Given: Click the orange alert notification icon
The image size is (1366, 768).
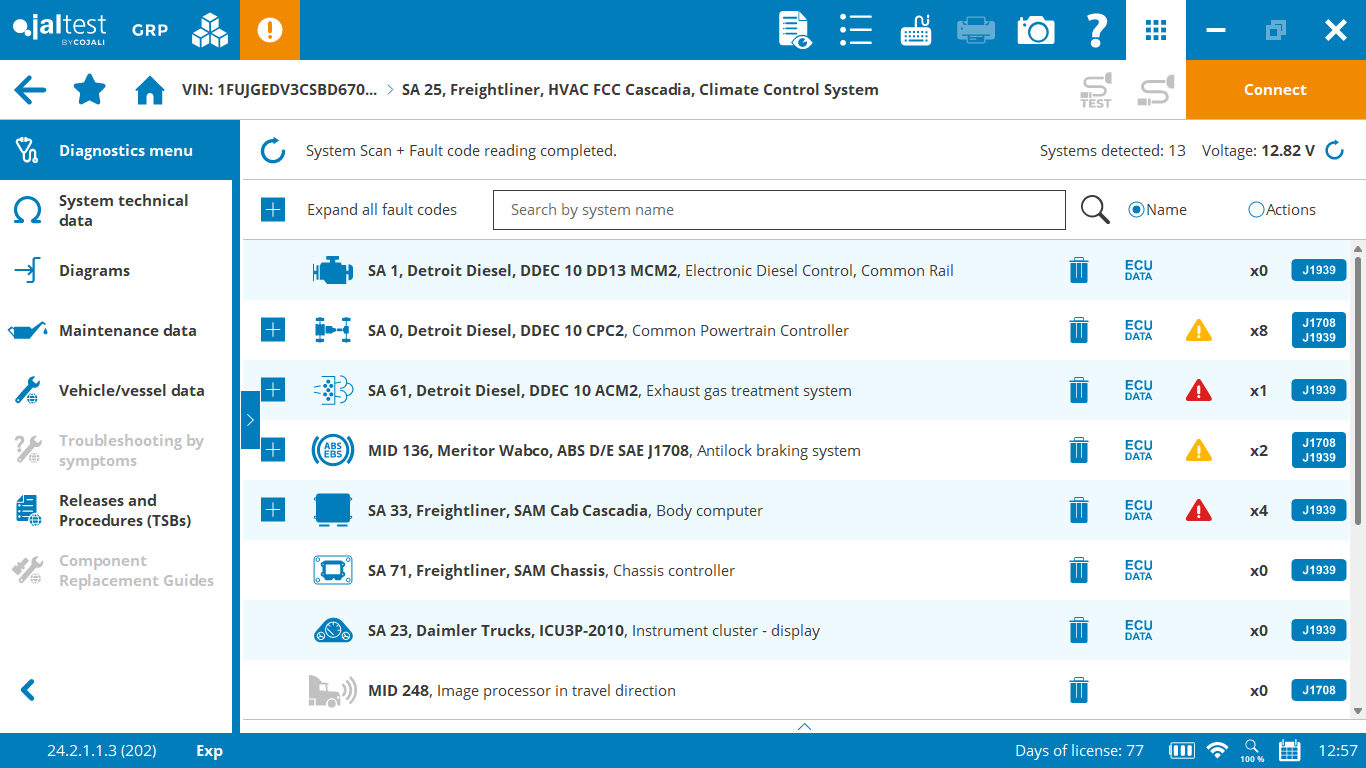Looking at the screenshot, I should [270, 30].
